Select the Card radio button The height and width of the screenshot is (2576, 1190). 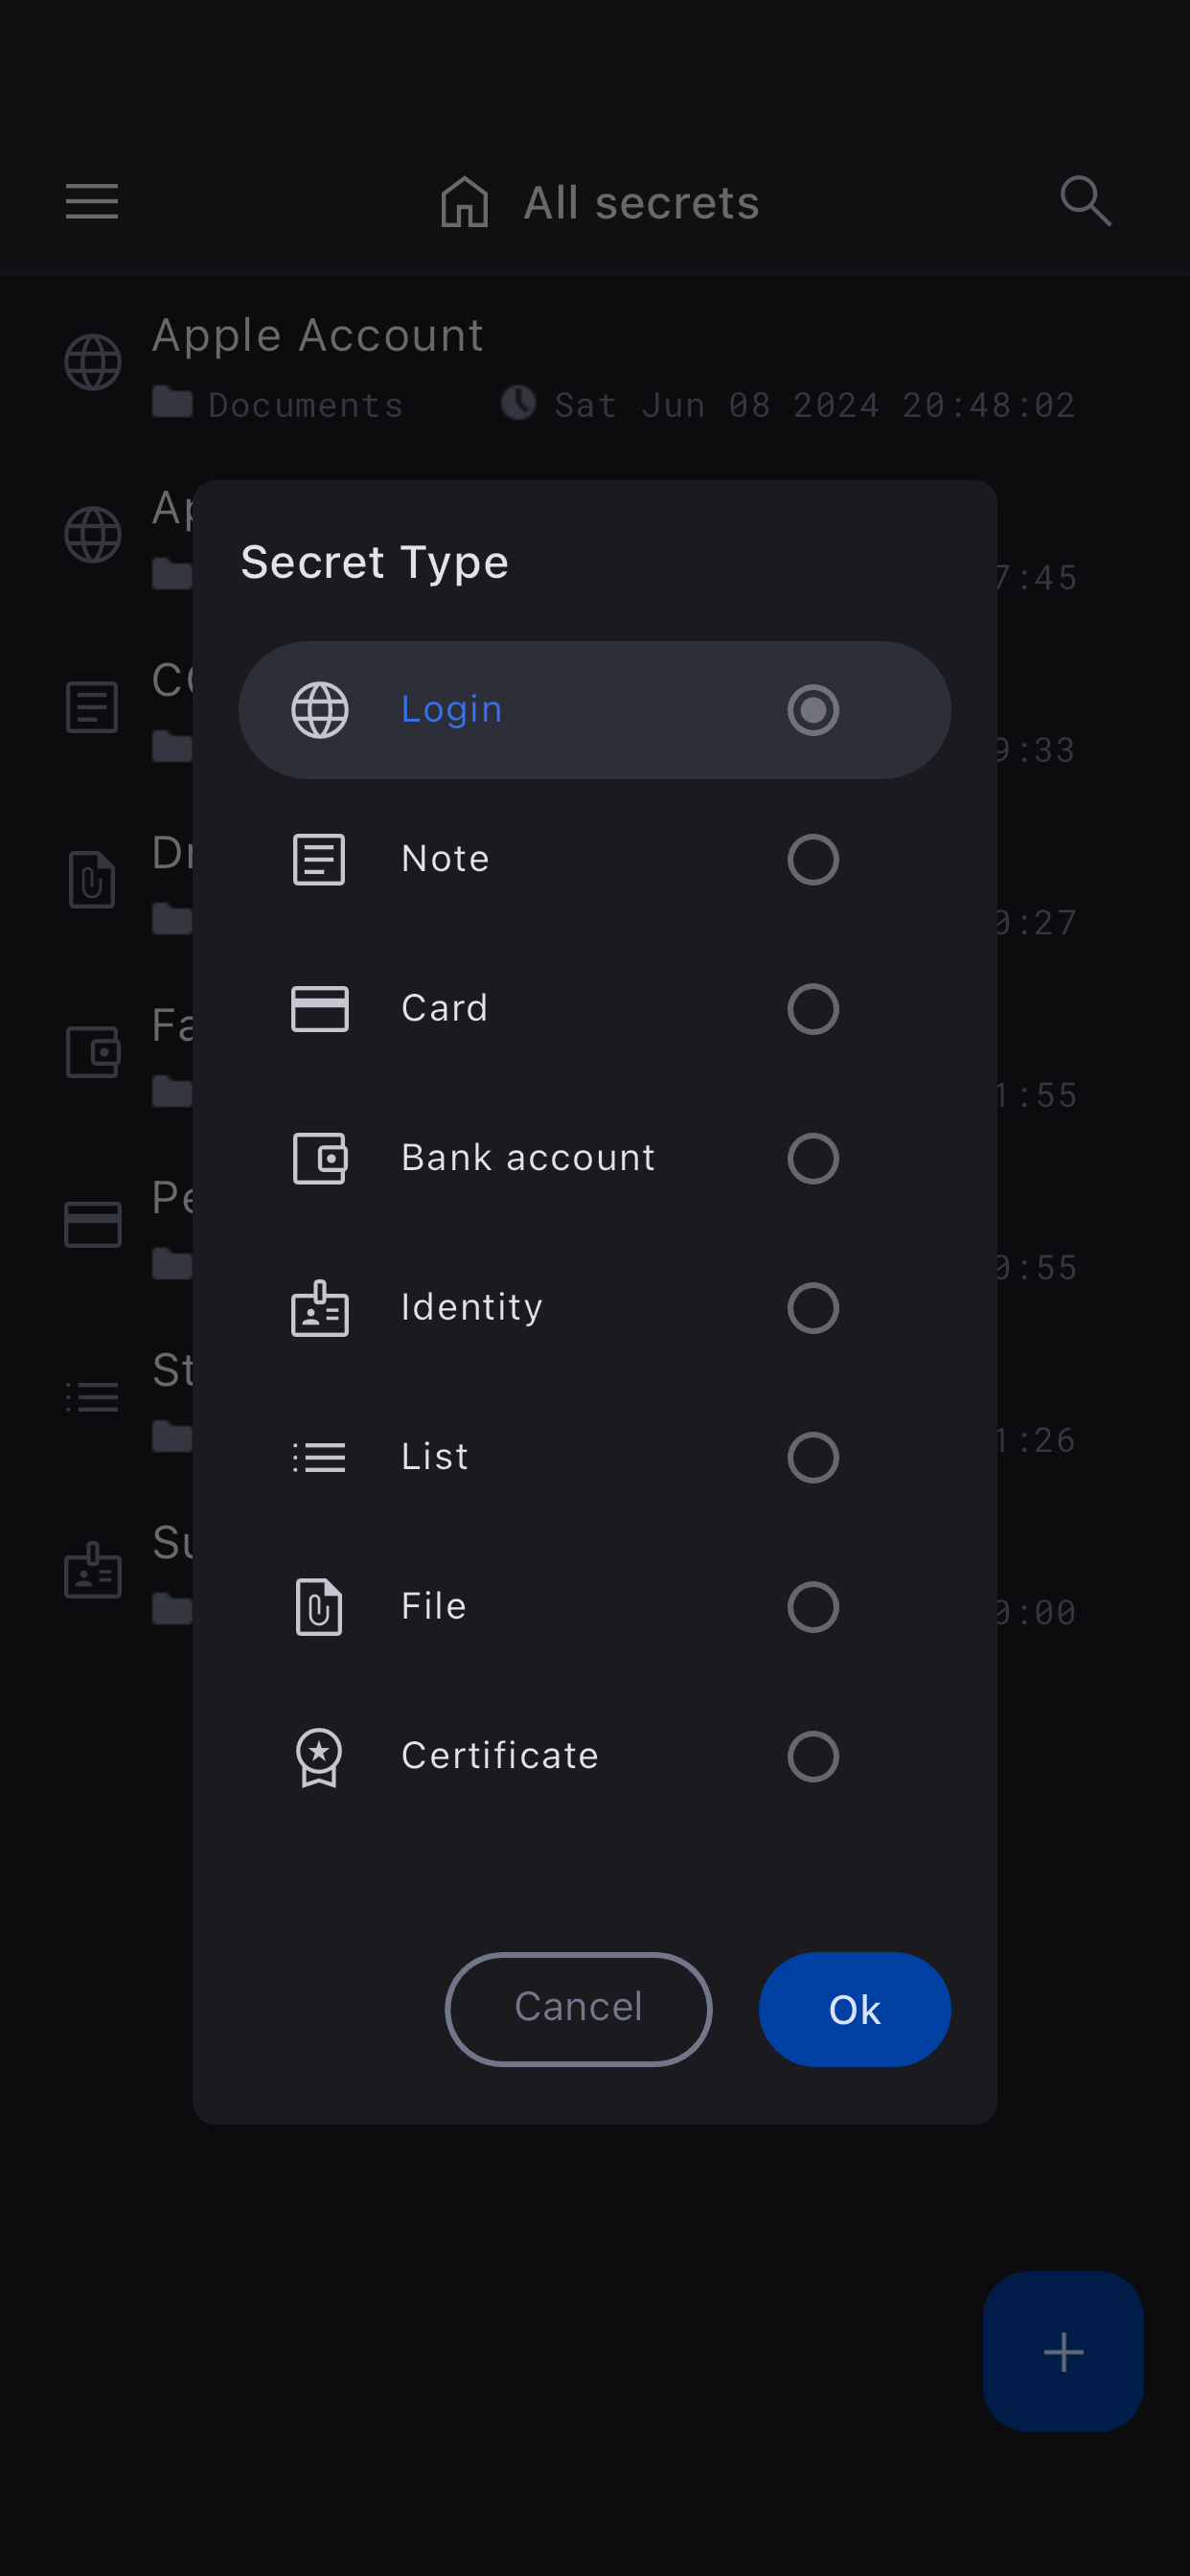[x=813, y=1008]
